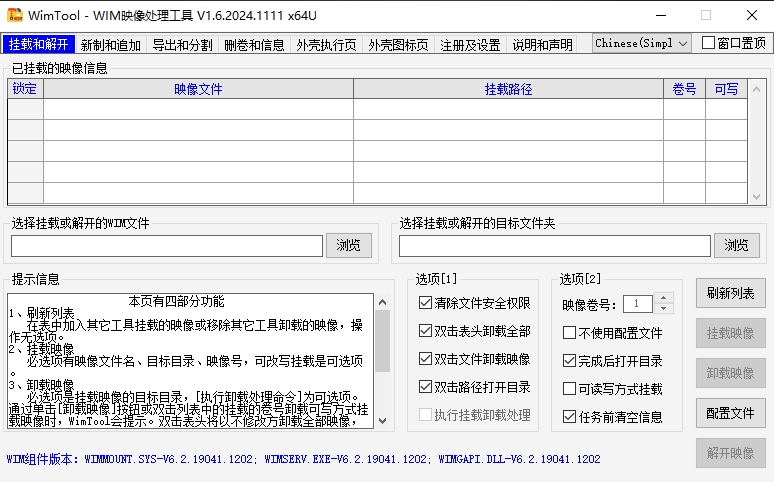Screen dimensions: 774x482
Task: Click the 刷新列表 button
Action: [730, 293]
